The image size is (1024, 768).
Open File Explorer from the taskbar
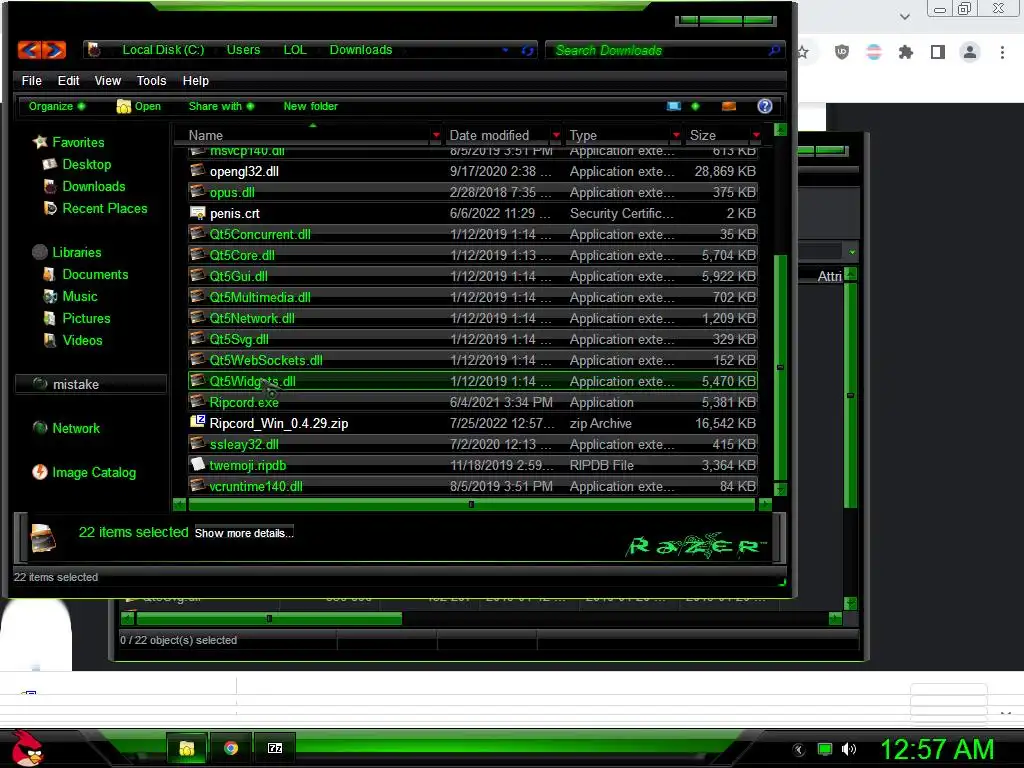coord(187,748)
